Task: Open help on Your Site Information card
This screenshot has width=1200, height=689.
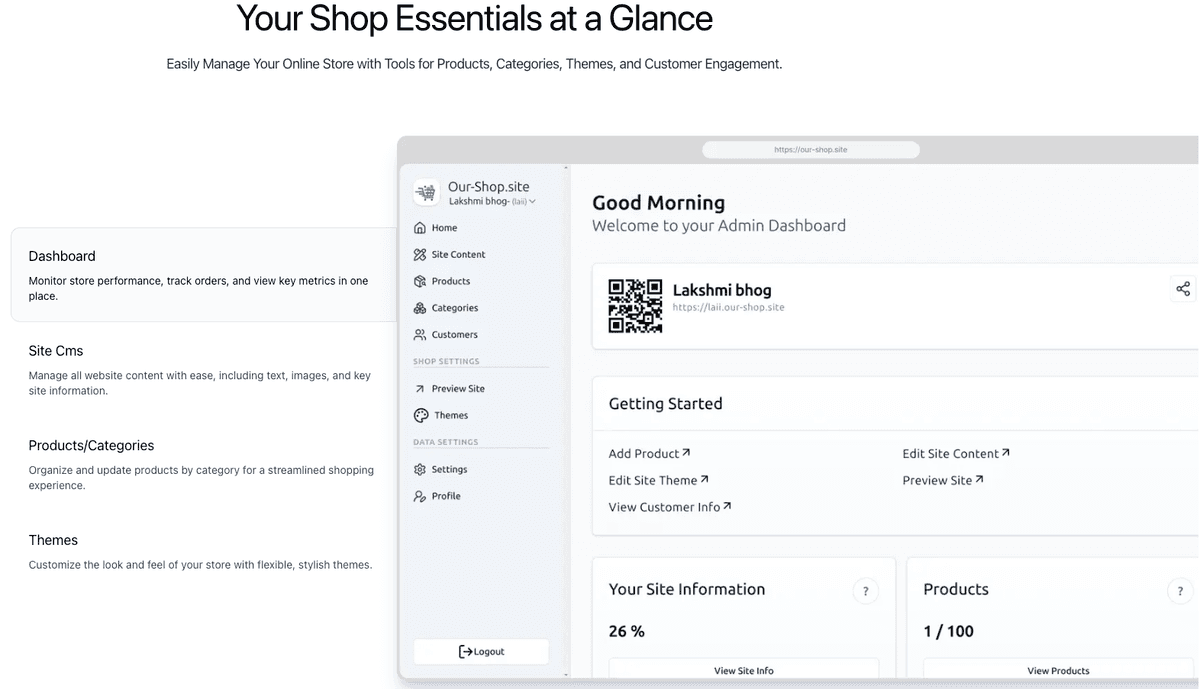Action: tap(866, 591)
